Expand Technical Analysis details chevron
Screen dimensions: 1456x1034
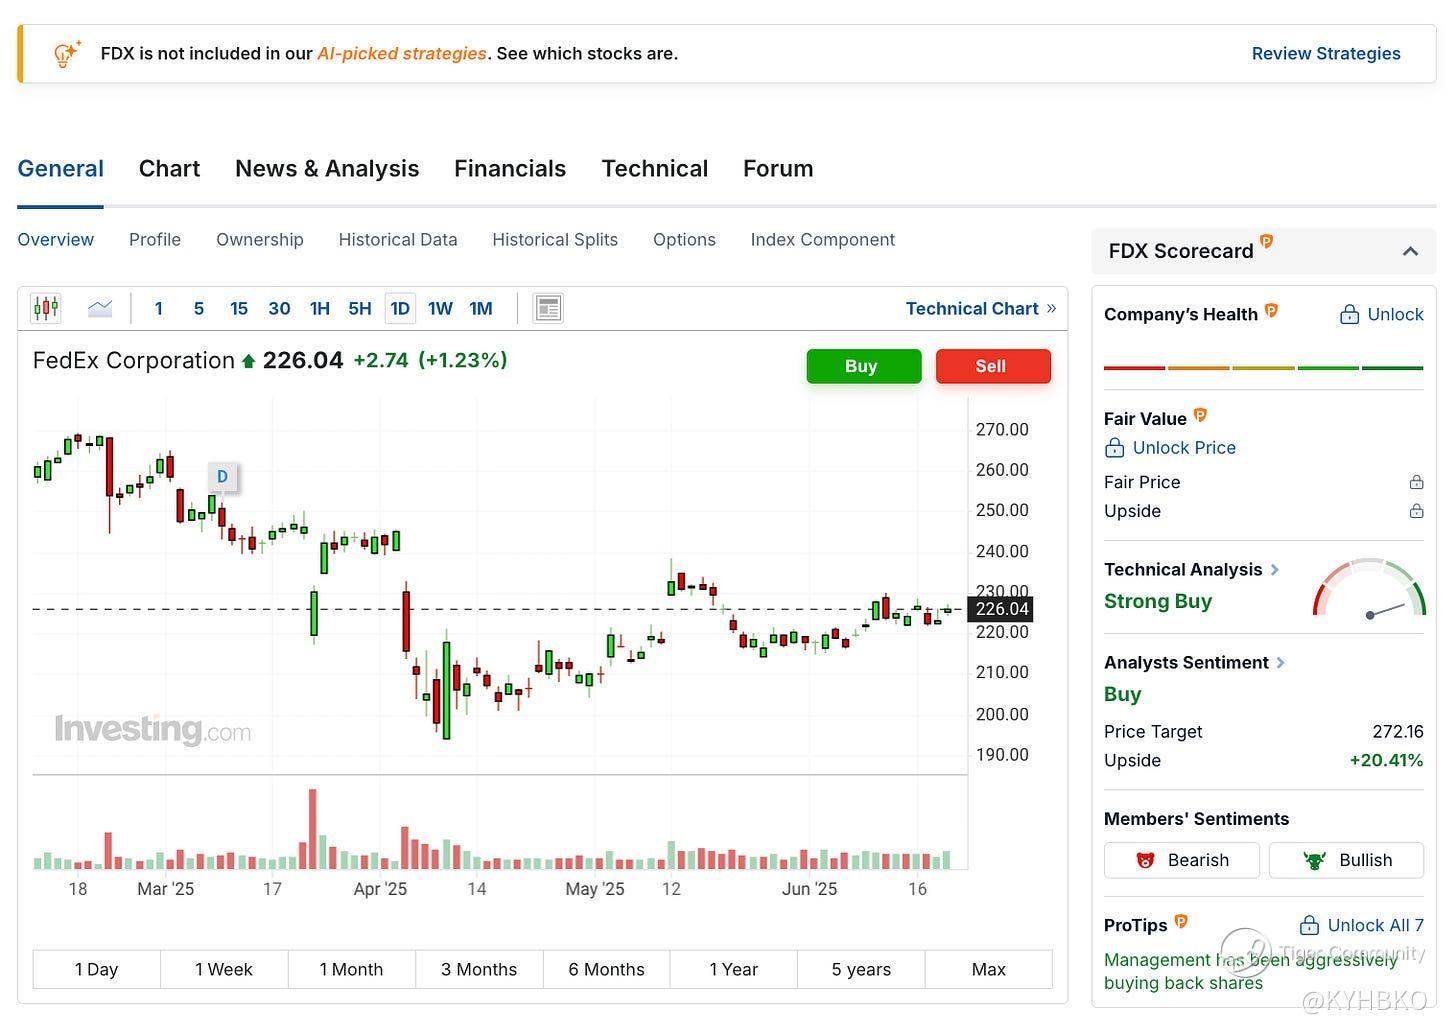(1275, 570)
